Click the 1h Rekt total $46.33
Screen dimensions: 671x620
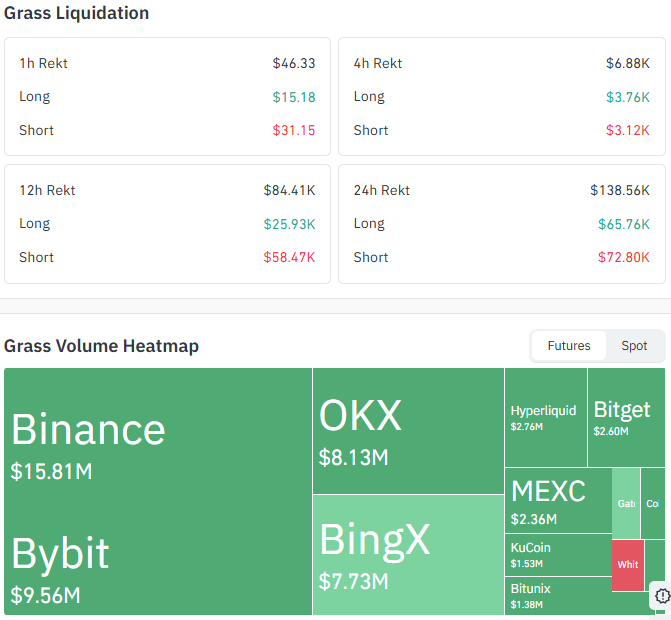[x=294, y=63]
